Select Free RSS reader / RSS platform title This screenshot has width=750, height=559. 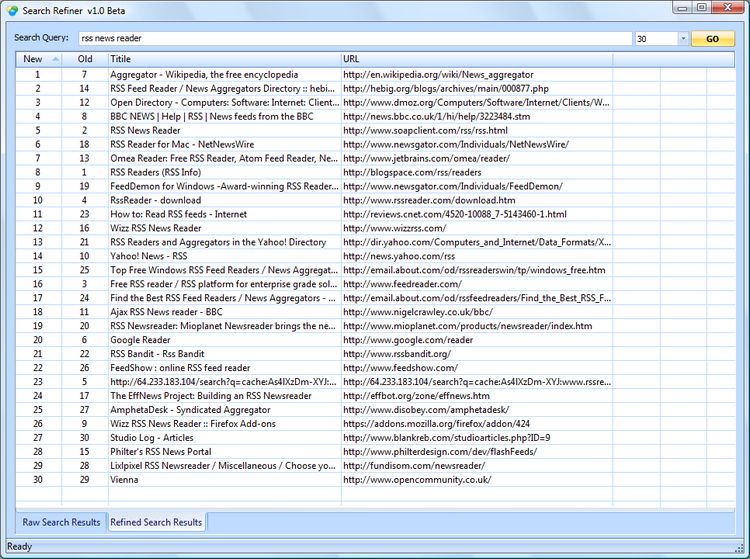[x=223, y=284]
